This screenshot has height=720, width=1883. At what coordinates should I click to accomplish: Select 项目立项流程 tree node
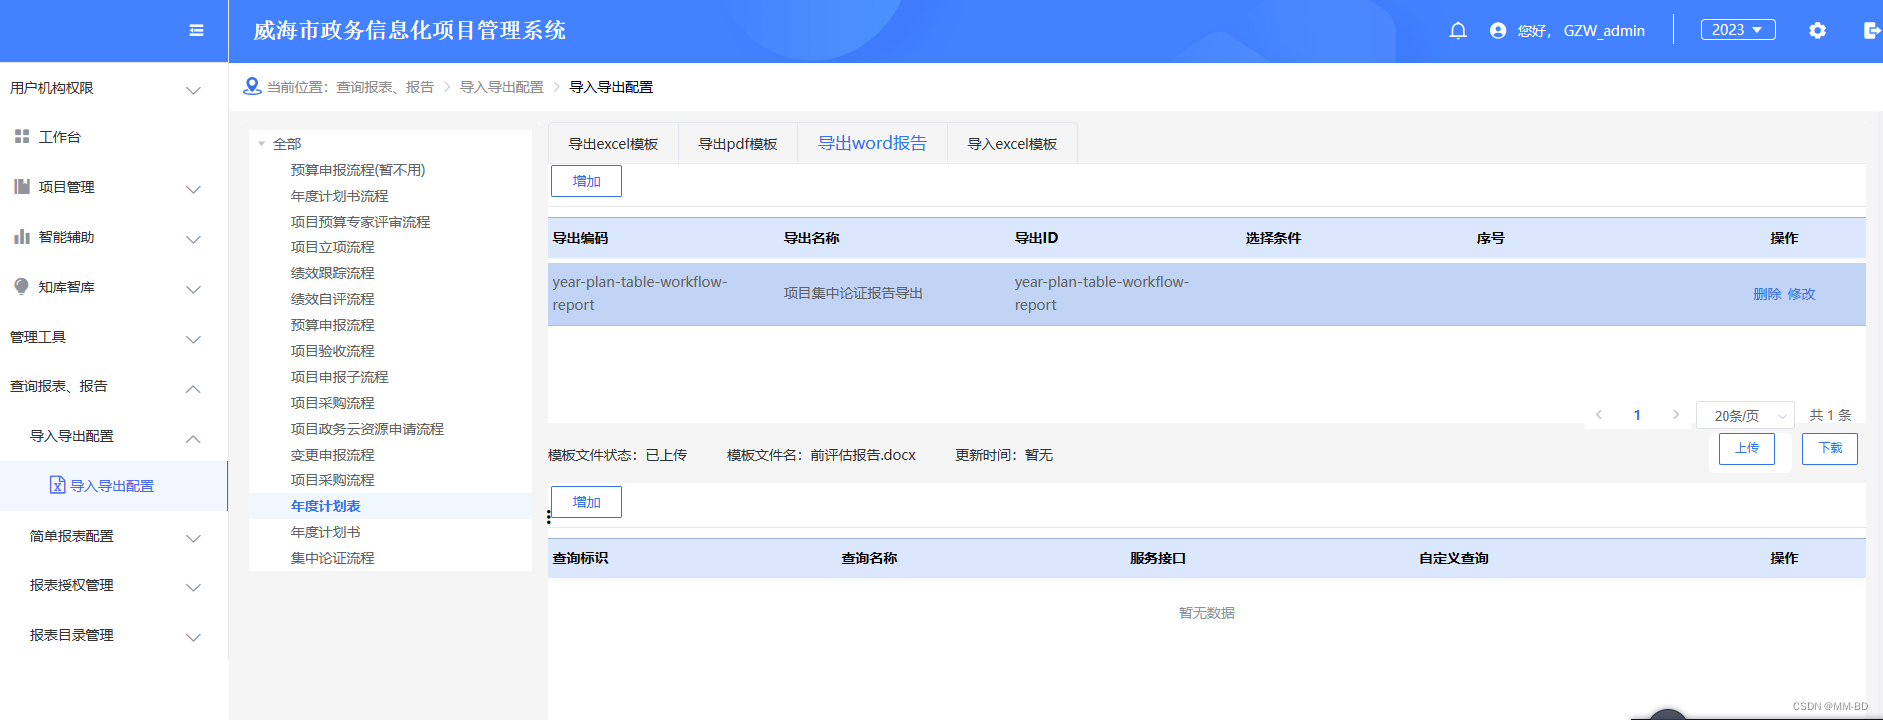pos(332,247)
